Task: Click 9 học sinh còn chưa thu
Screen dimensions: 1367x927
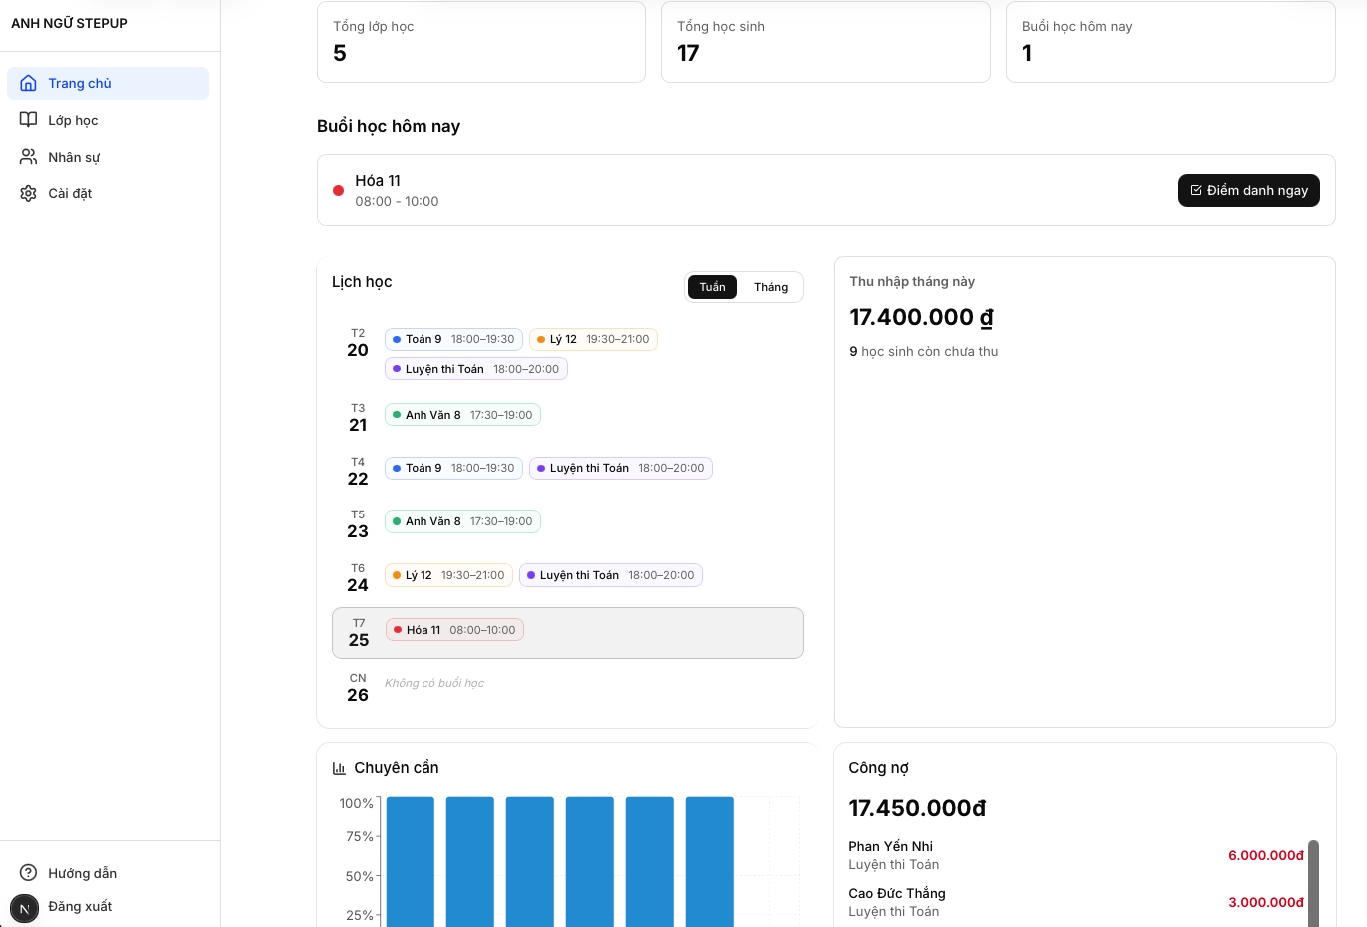Action: point(924,351)
